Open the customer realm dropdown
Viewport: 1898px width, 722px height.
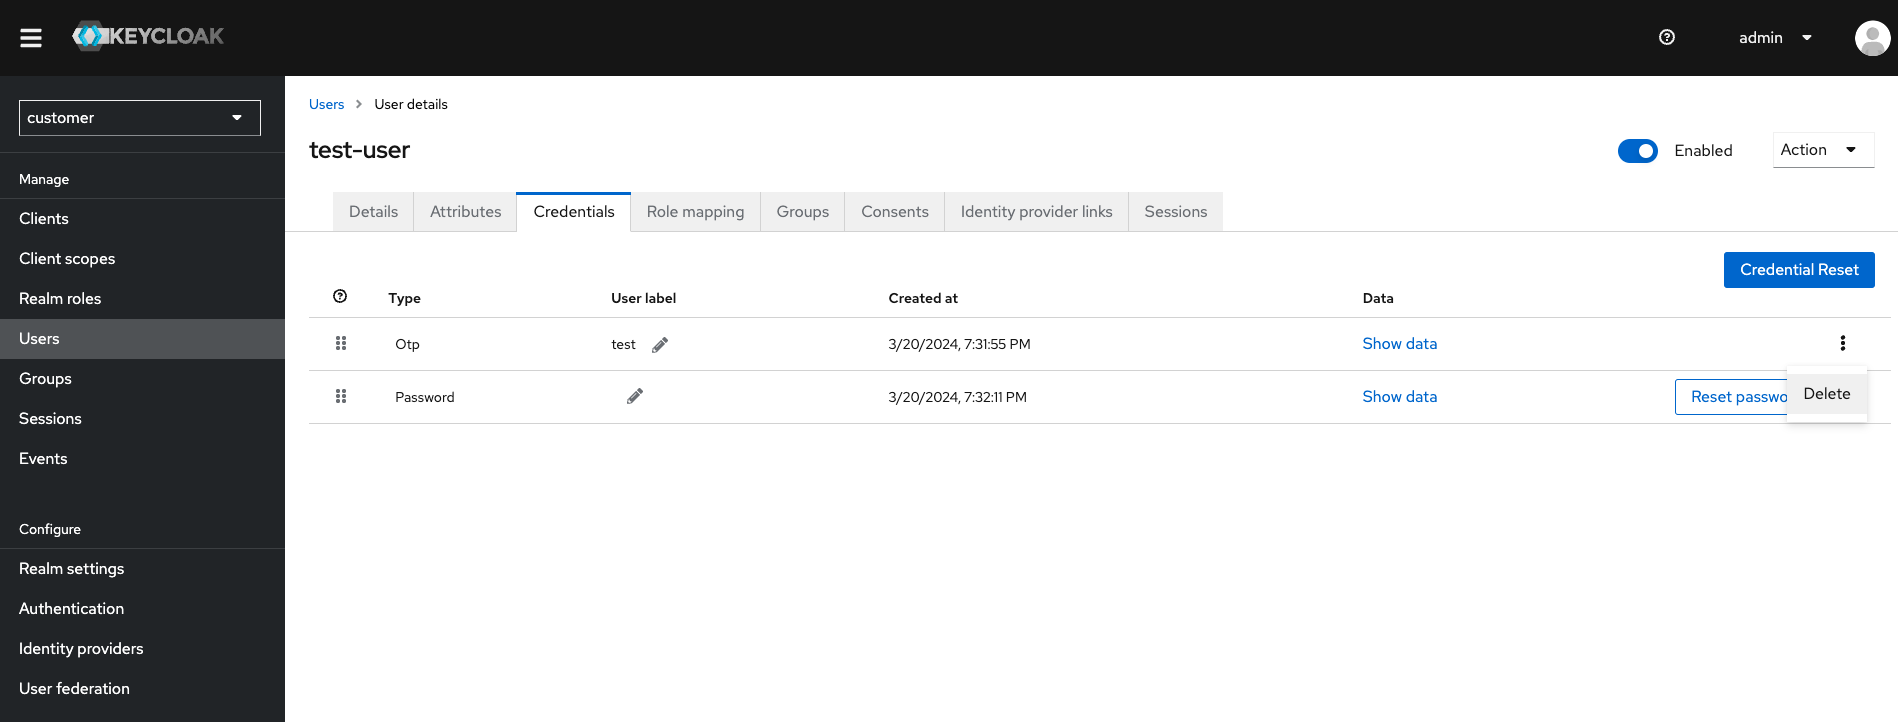pyautogui.click(x=140, y=118)
